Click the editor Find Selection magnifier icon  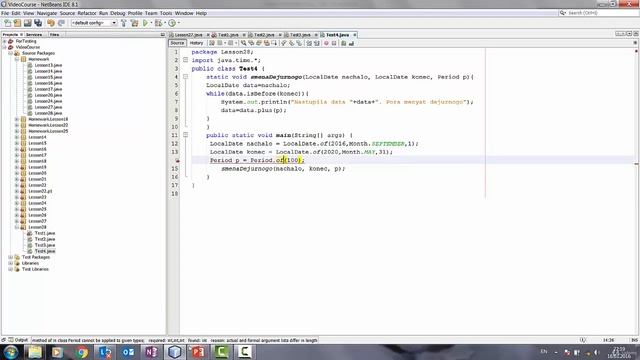click(244, 43)
